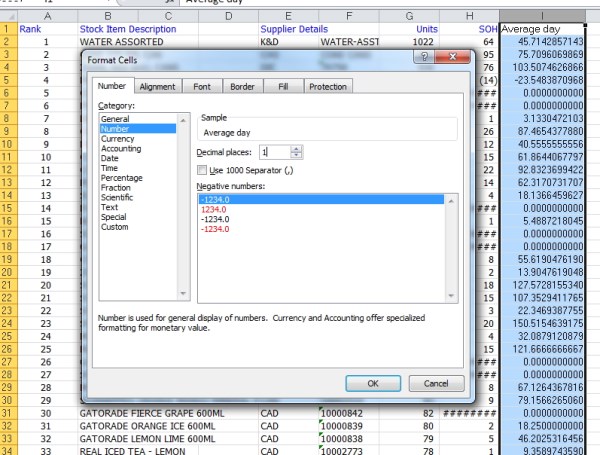Select Accounting category
This screenshot has height=455, width=600.
pyautogui.click(x=138, y=148)
